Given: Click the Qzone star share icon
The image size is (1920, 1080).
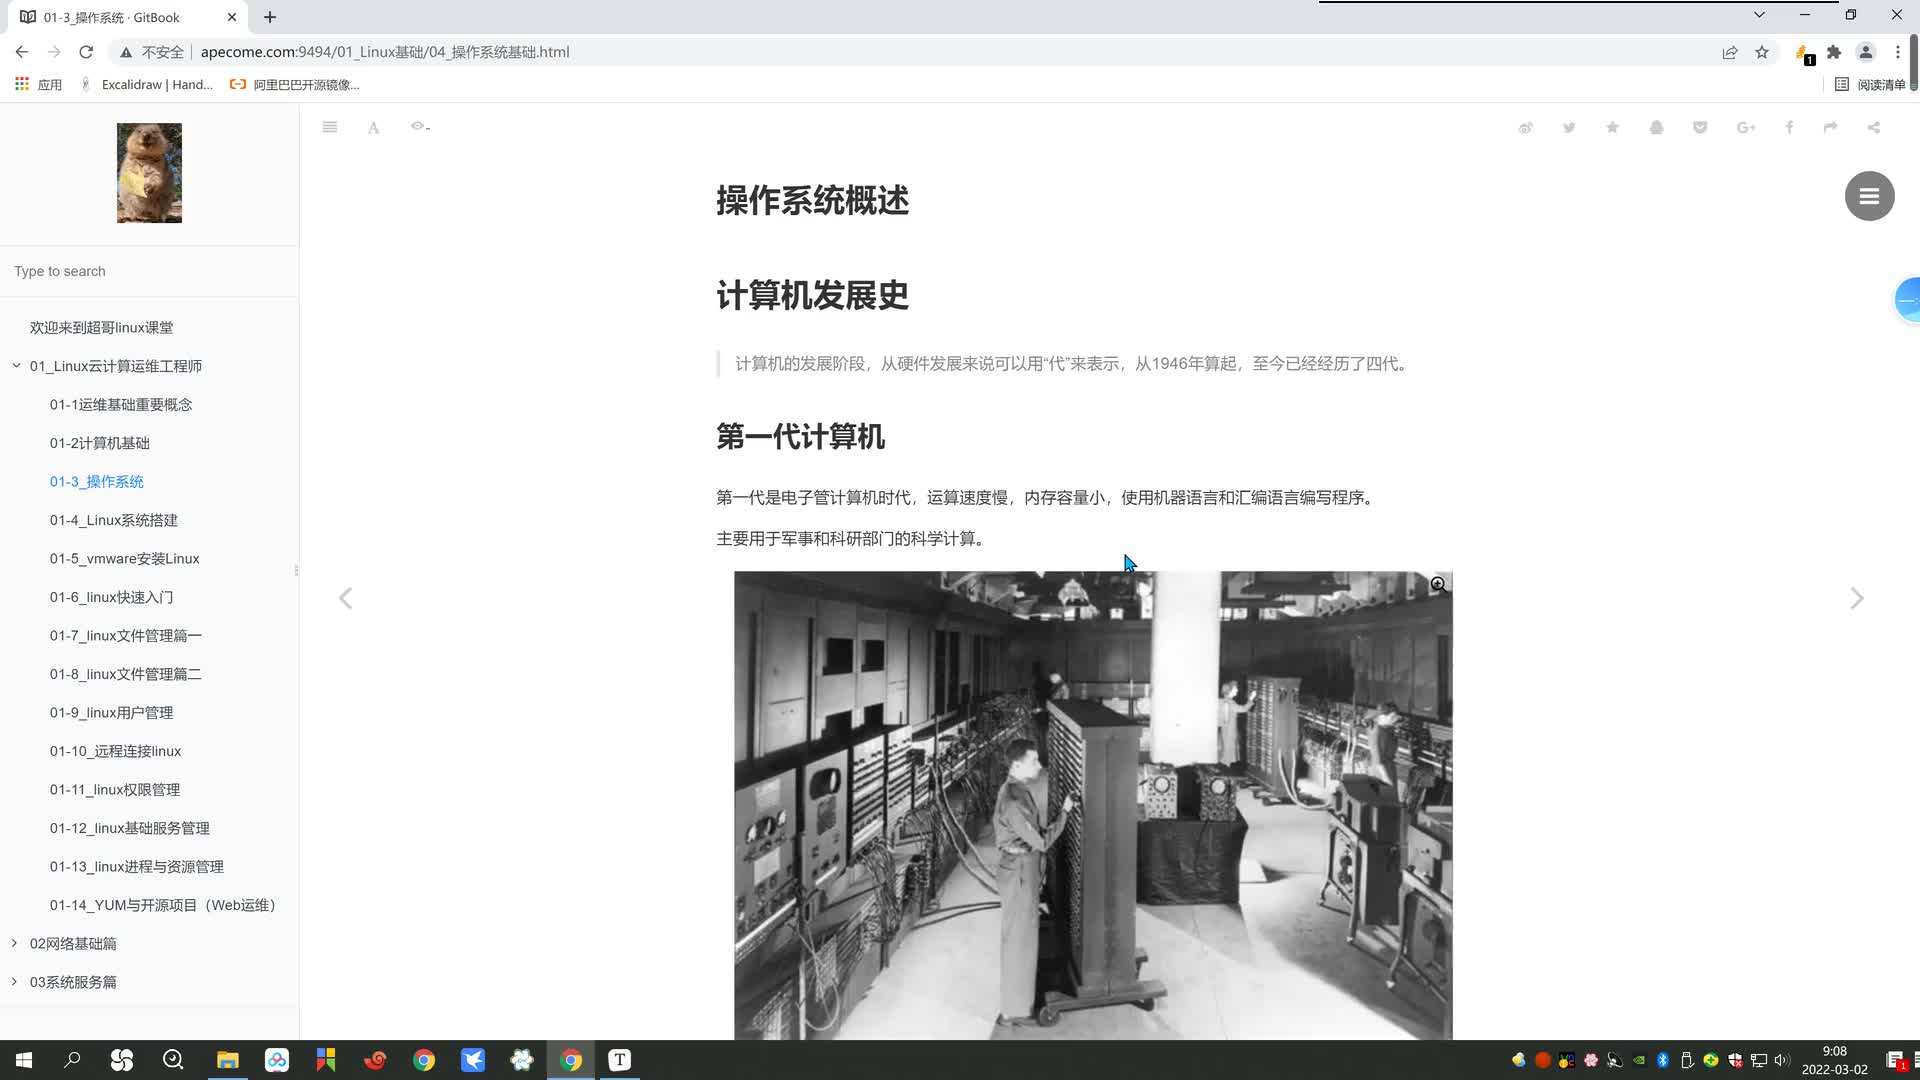Looking at the screenshot, I should [1613, 127].
